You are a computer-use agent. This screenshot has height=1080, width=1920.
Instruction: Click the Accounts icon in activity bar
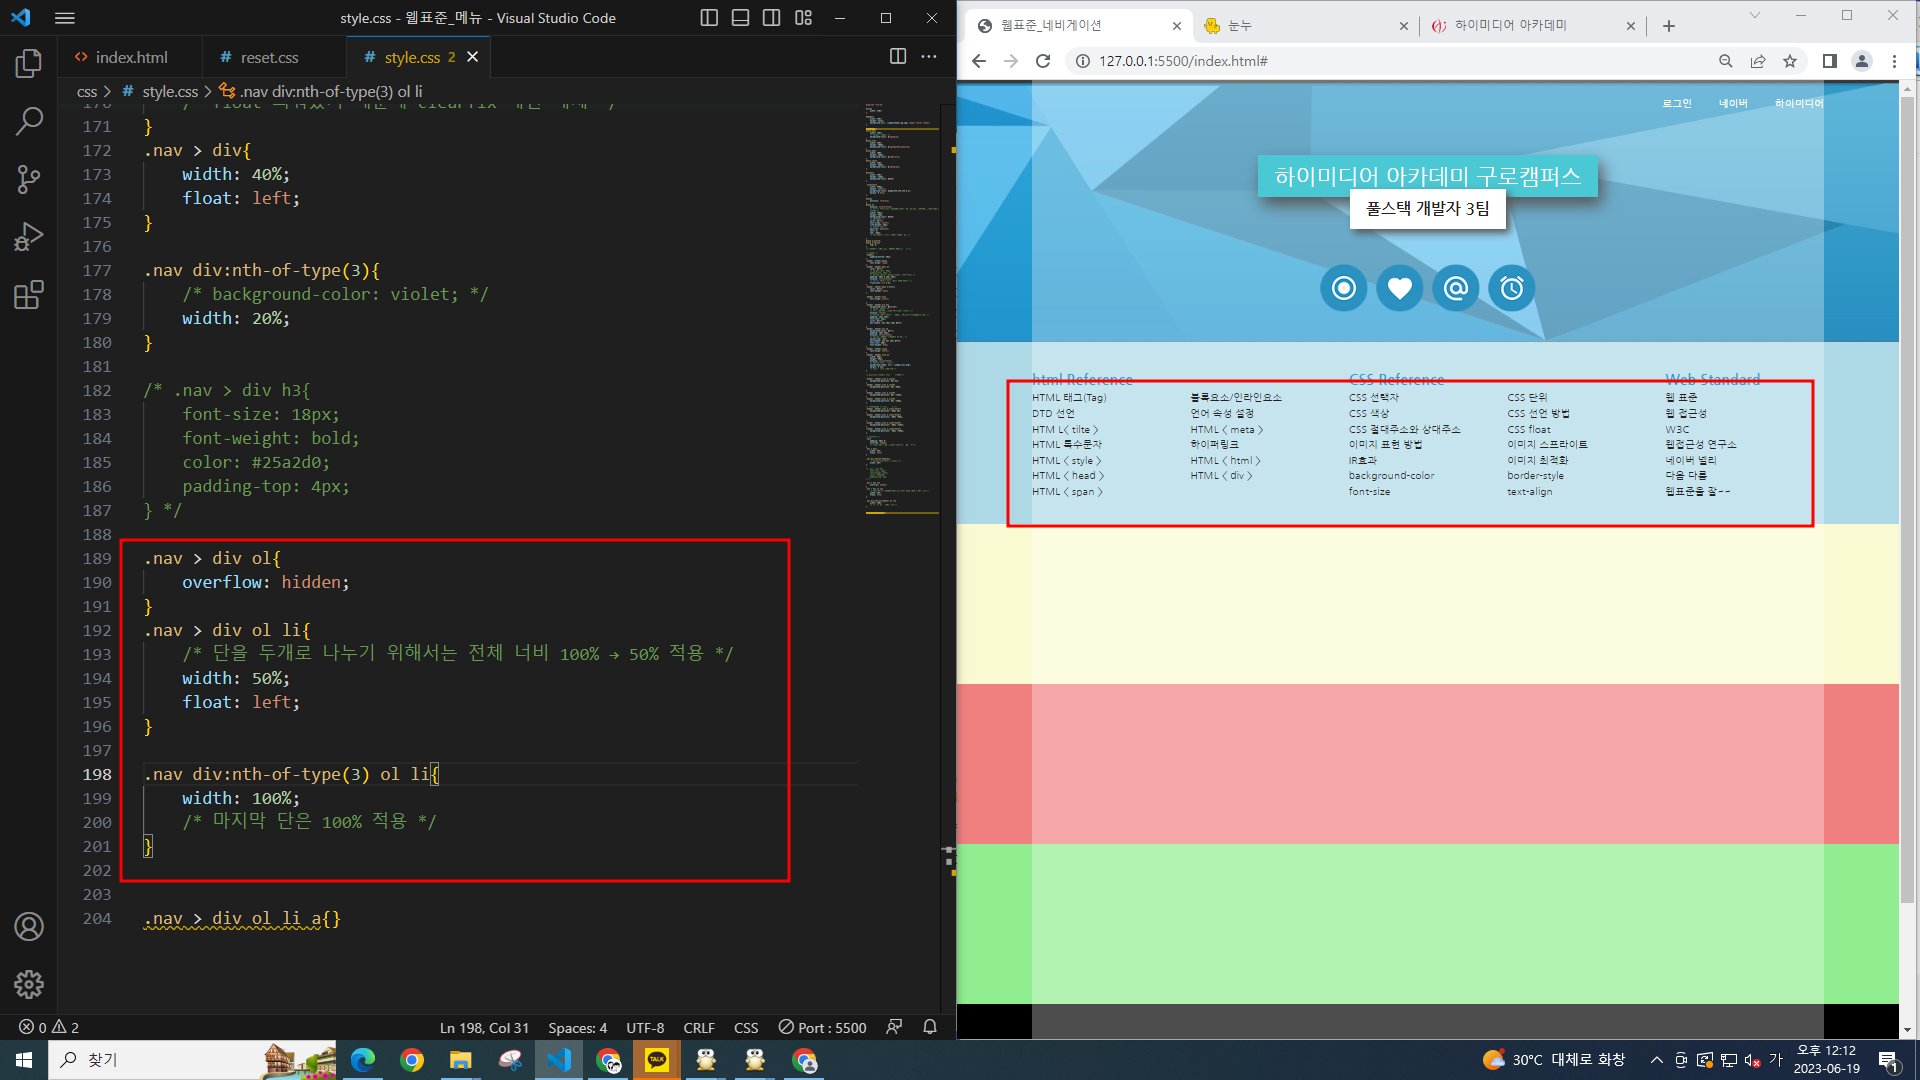pos(29,927)
